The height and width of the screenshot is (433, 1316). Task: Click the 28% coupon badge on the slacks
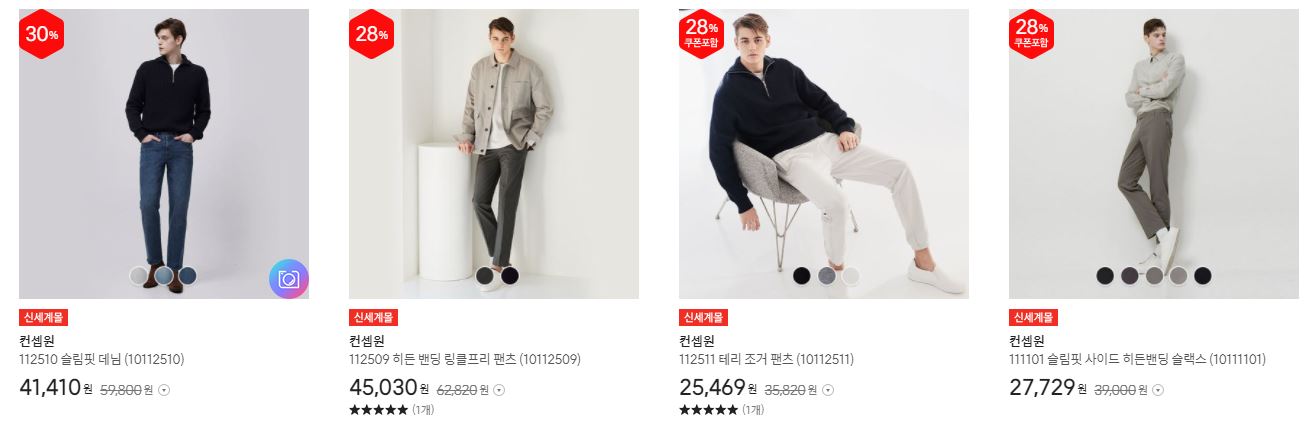1032,34
